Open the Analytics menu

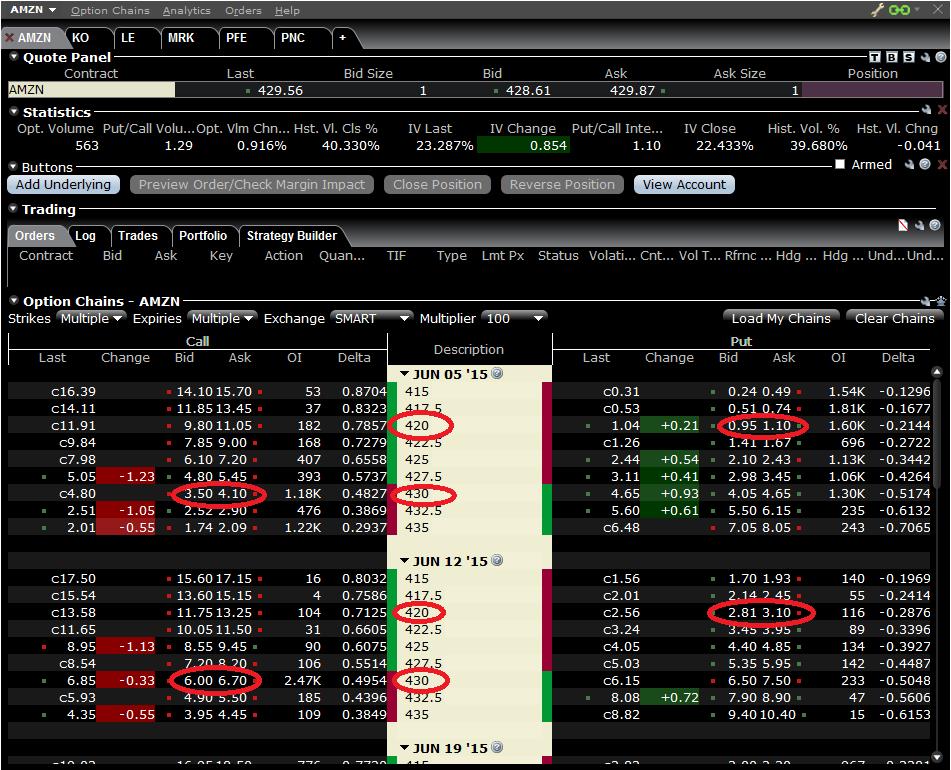[186, 10]
